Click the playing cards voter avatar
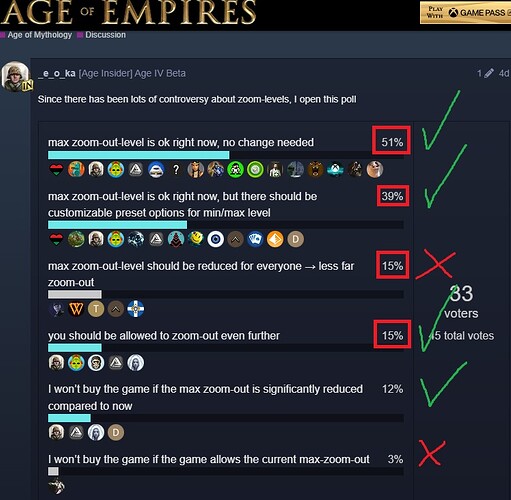 point(255,239)
